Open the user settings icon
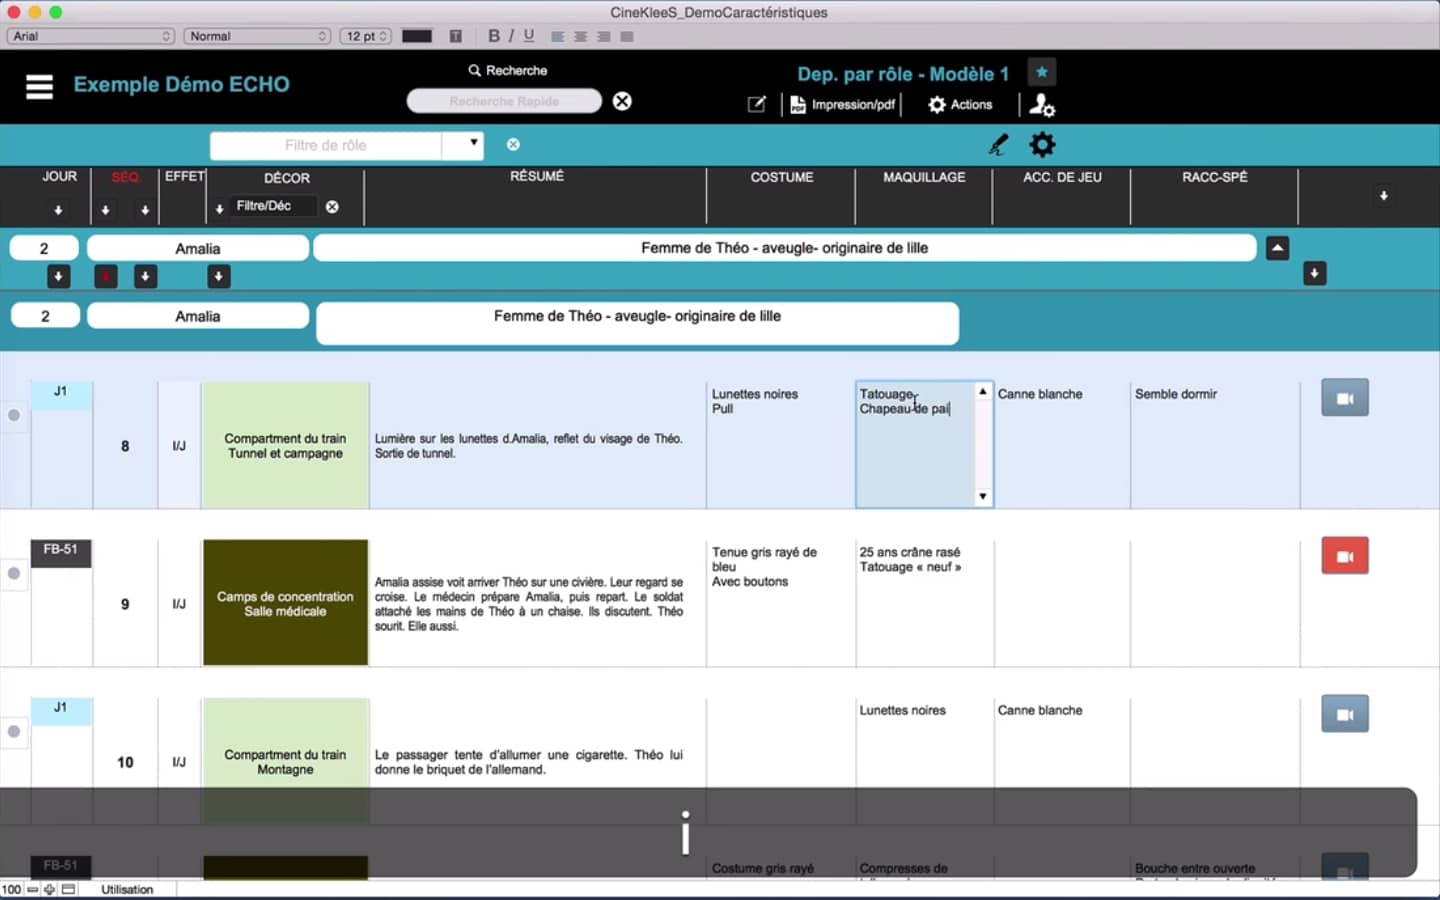The image size is (1440, 900). pos(1042,104)
